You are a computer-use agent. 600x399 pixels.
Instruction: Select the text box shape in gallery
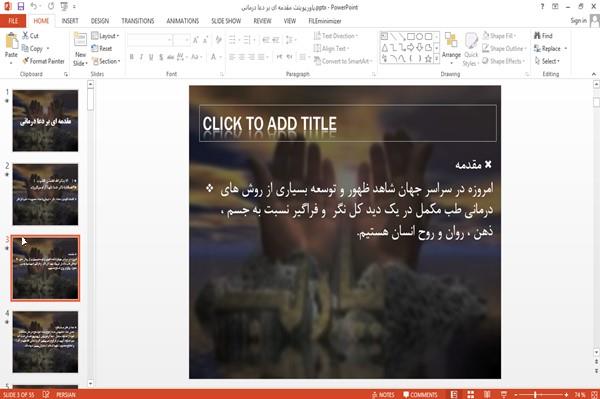click(x=384, y=36)
